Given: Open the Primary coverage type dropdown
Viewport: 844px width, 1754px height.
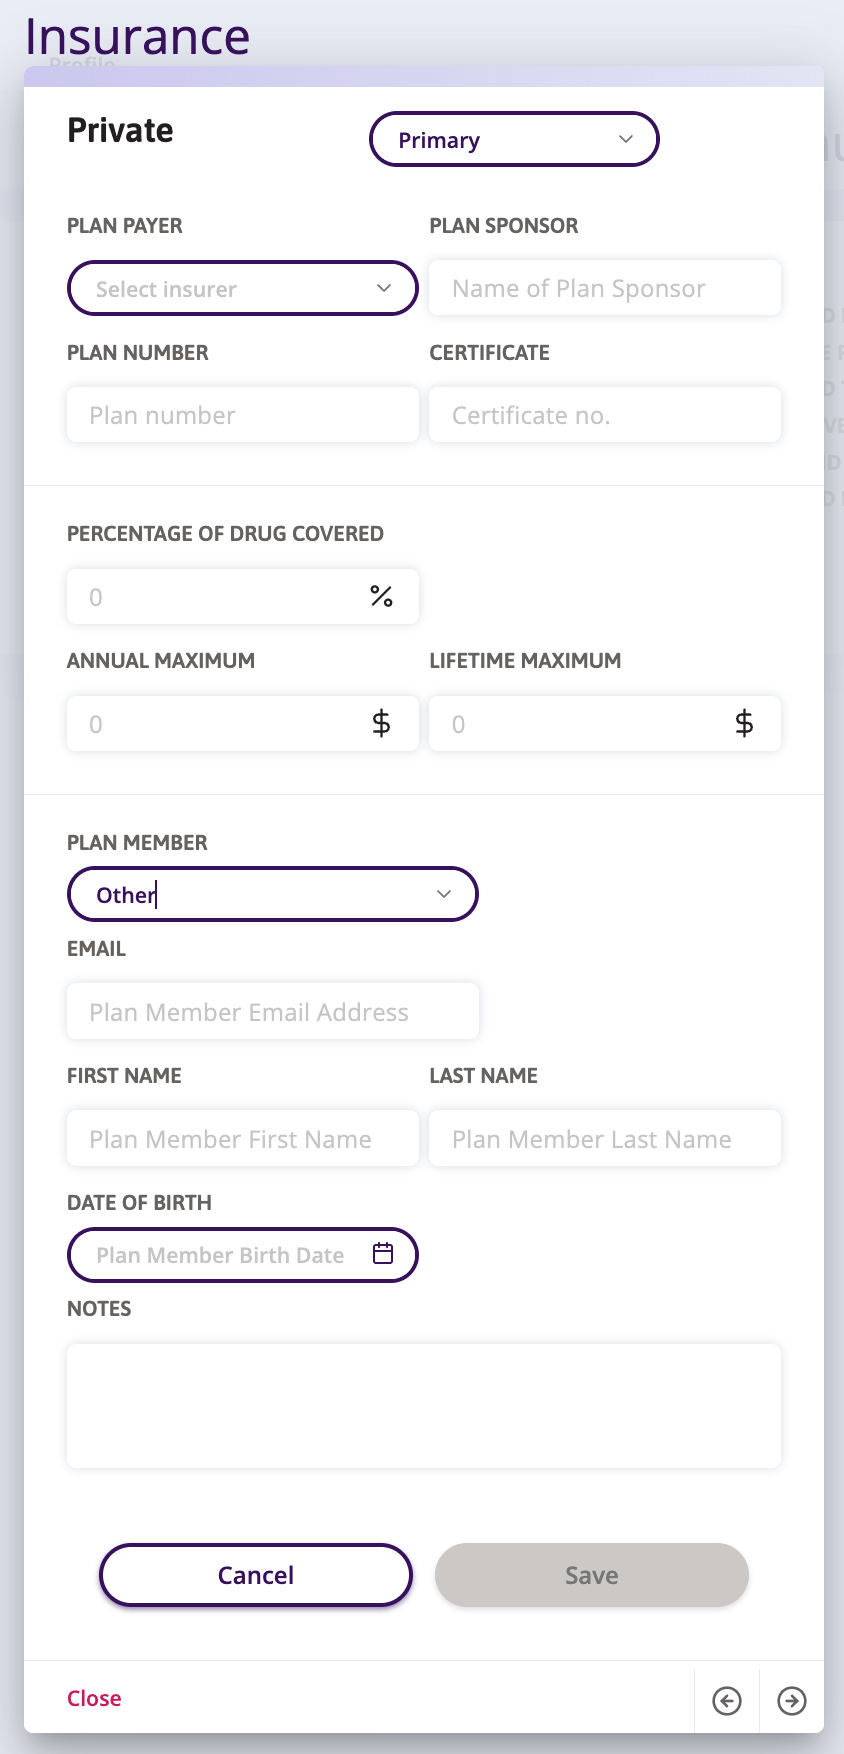Looking at the screenshot, I should [514, 140].
